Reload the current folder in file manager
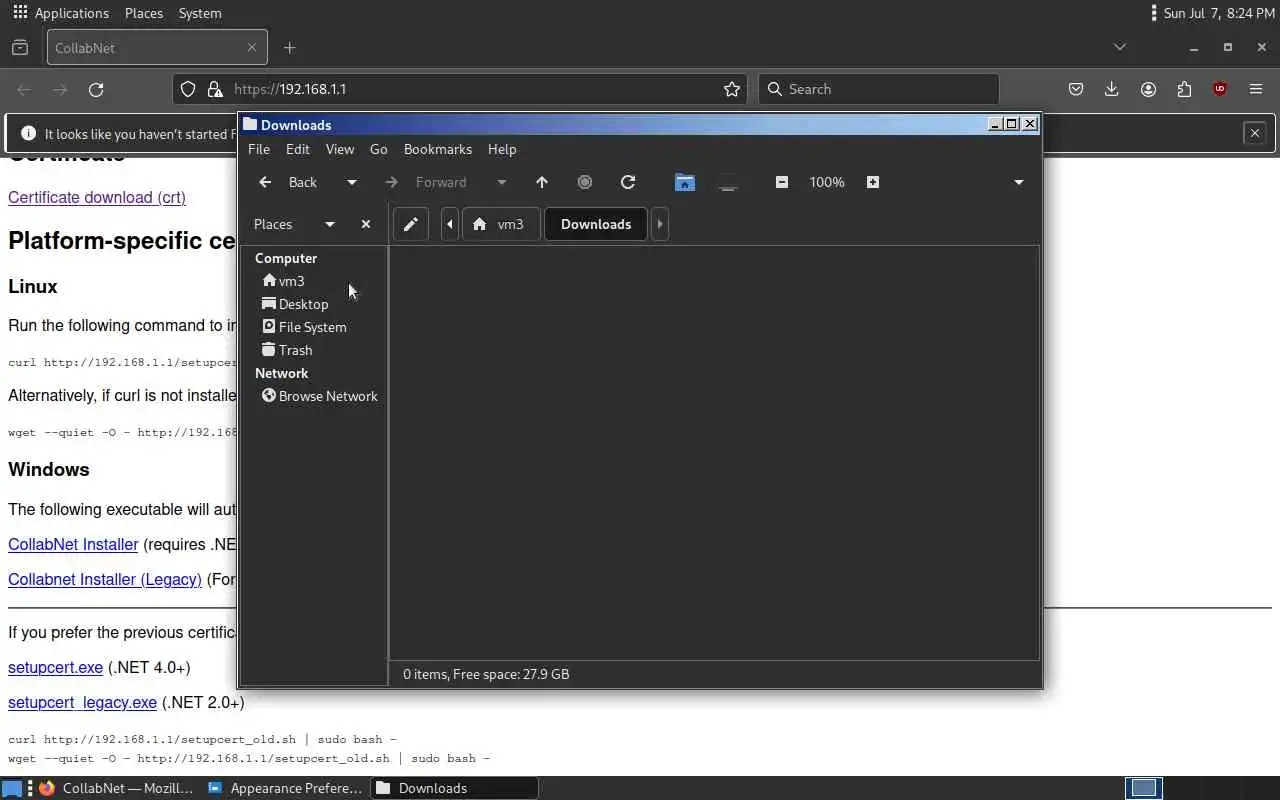The image size is (1280, 800). (x=628, y=182)
